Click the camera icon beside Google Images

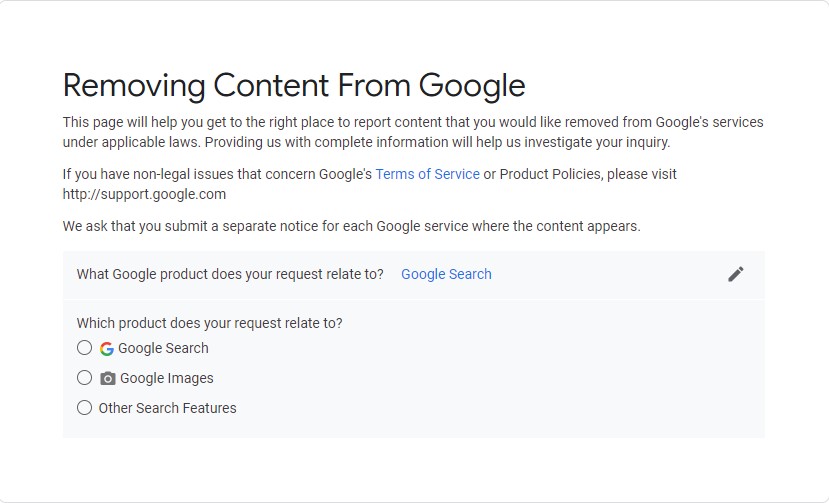coord(108,379)
